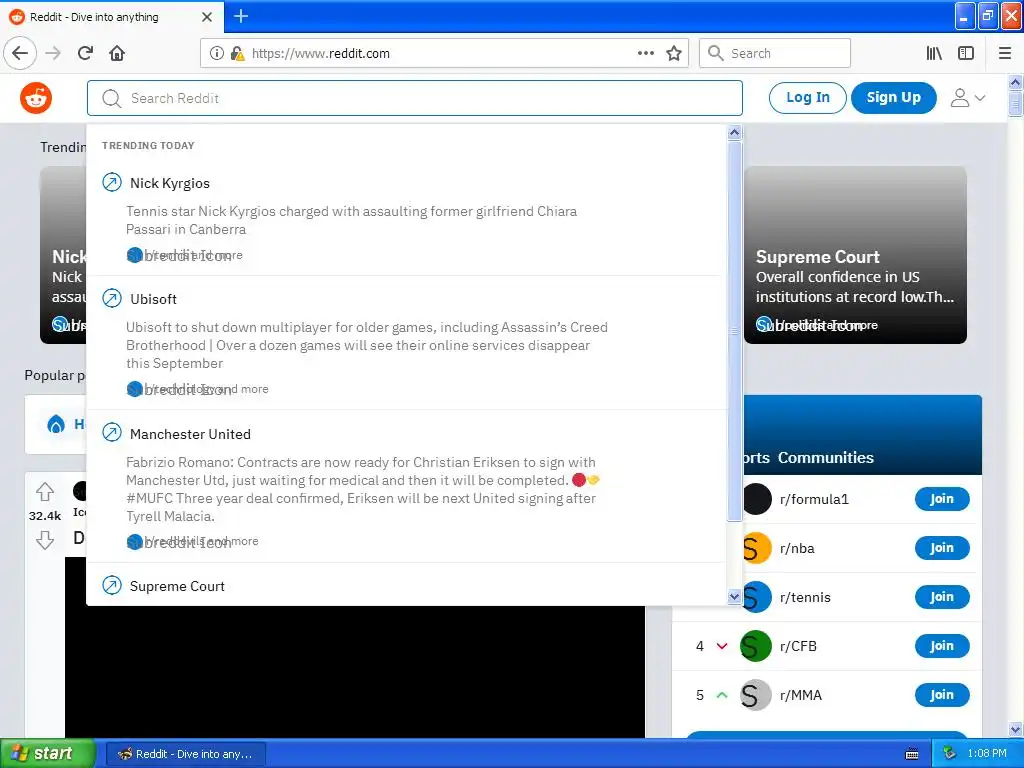Upvote the post showing 32.4k
The width and height of the screenshot is (1024, 768).
[x=45, y=491]
